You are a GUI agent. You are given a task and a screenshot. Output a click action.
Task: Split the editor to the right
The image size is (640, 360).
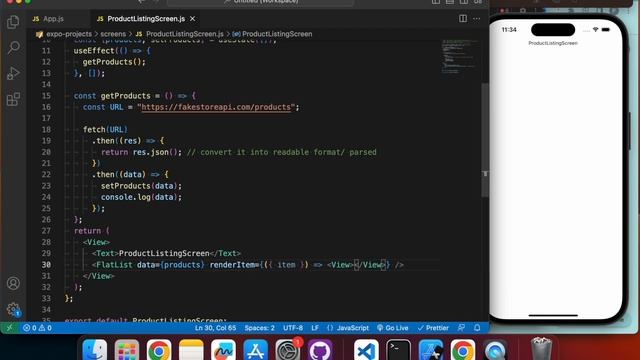click(463, 19)
